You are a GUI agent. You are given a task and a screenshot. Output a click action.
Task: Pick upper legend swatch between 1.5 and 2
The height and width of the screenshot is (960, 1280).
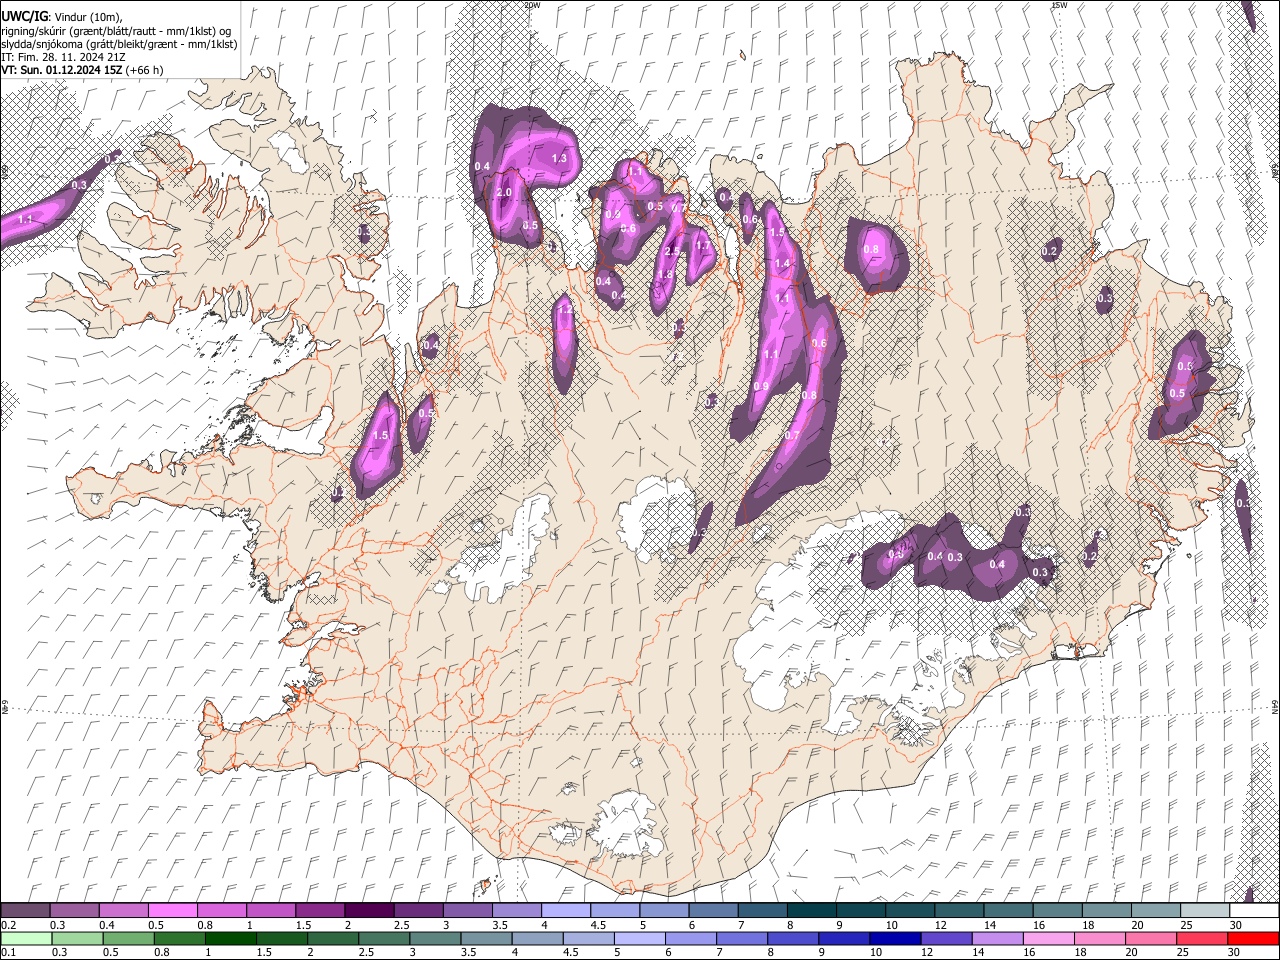(319, 911)
